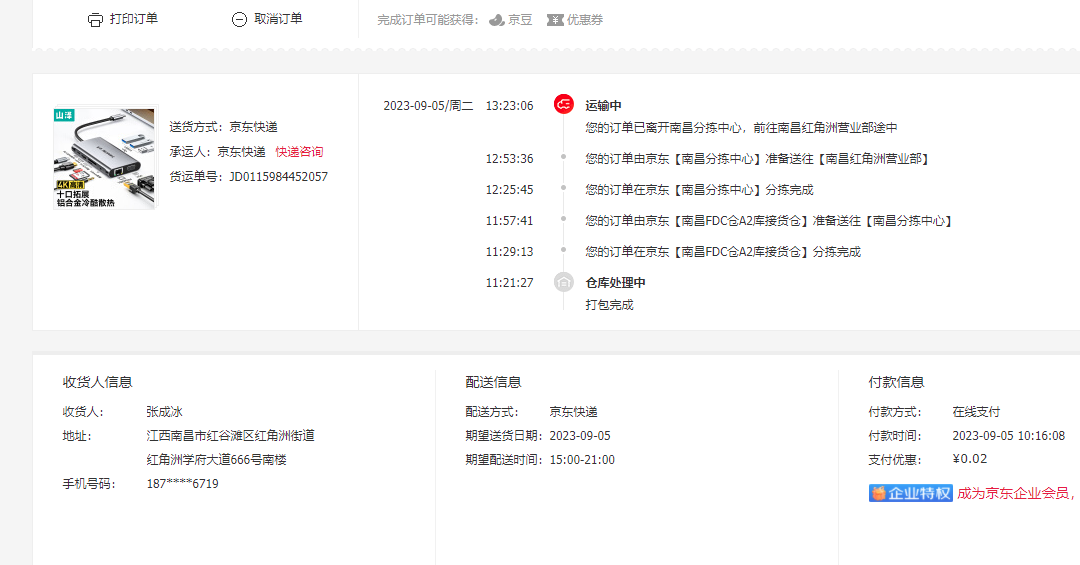Click the printer icon beside 打印订单

(x=95, y=20)
